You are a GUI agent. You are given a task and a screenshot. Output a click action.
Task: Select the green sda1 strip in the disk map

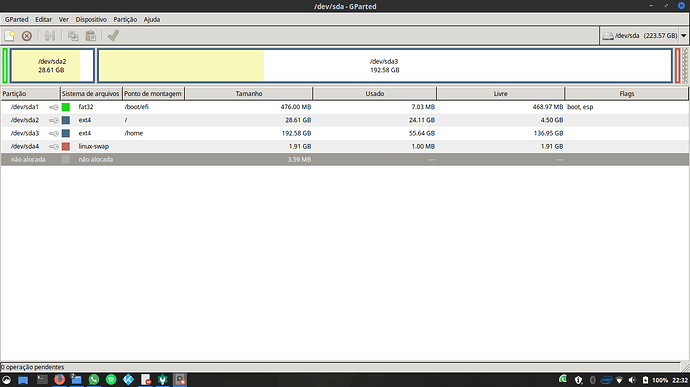point(5,66)
